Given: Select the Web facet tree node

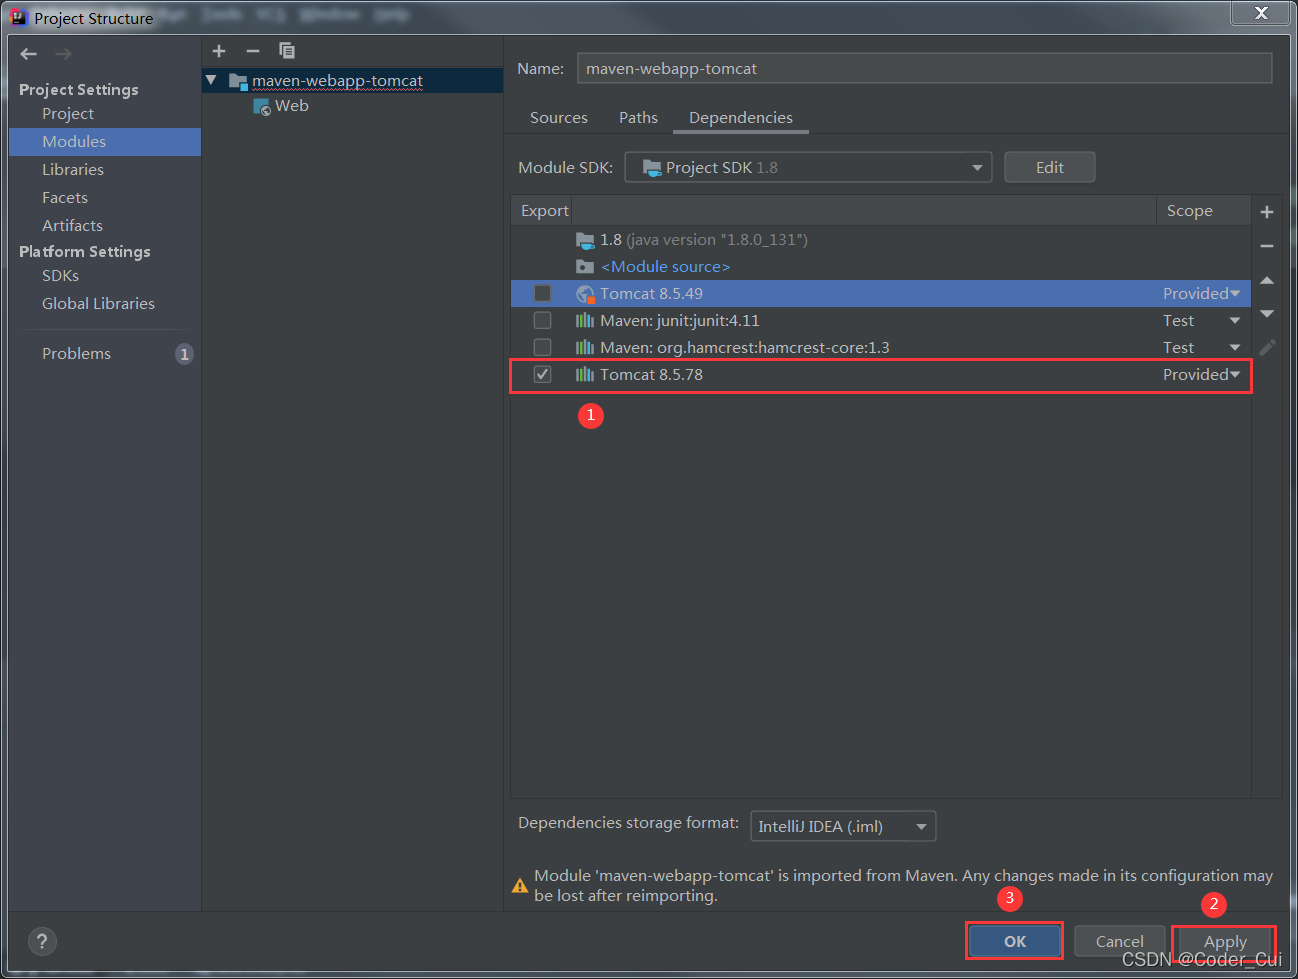Looking at the screenshot, I should [291, 106].
